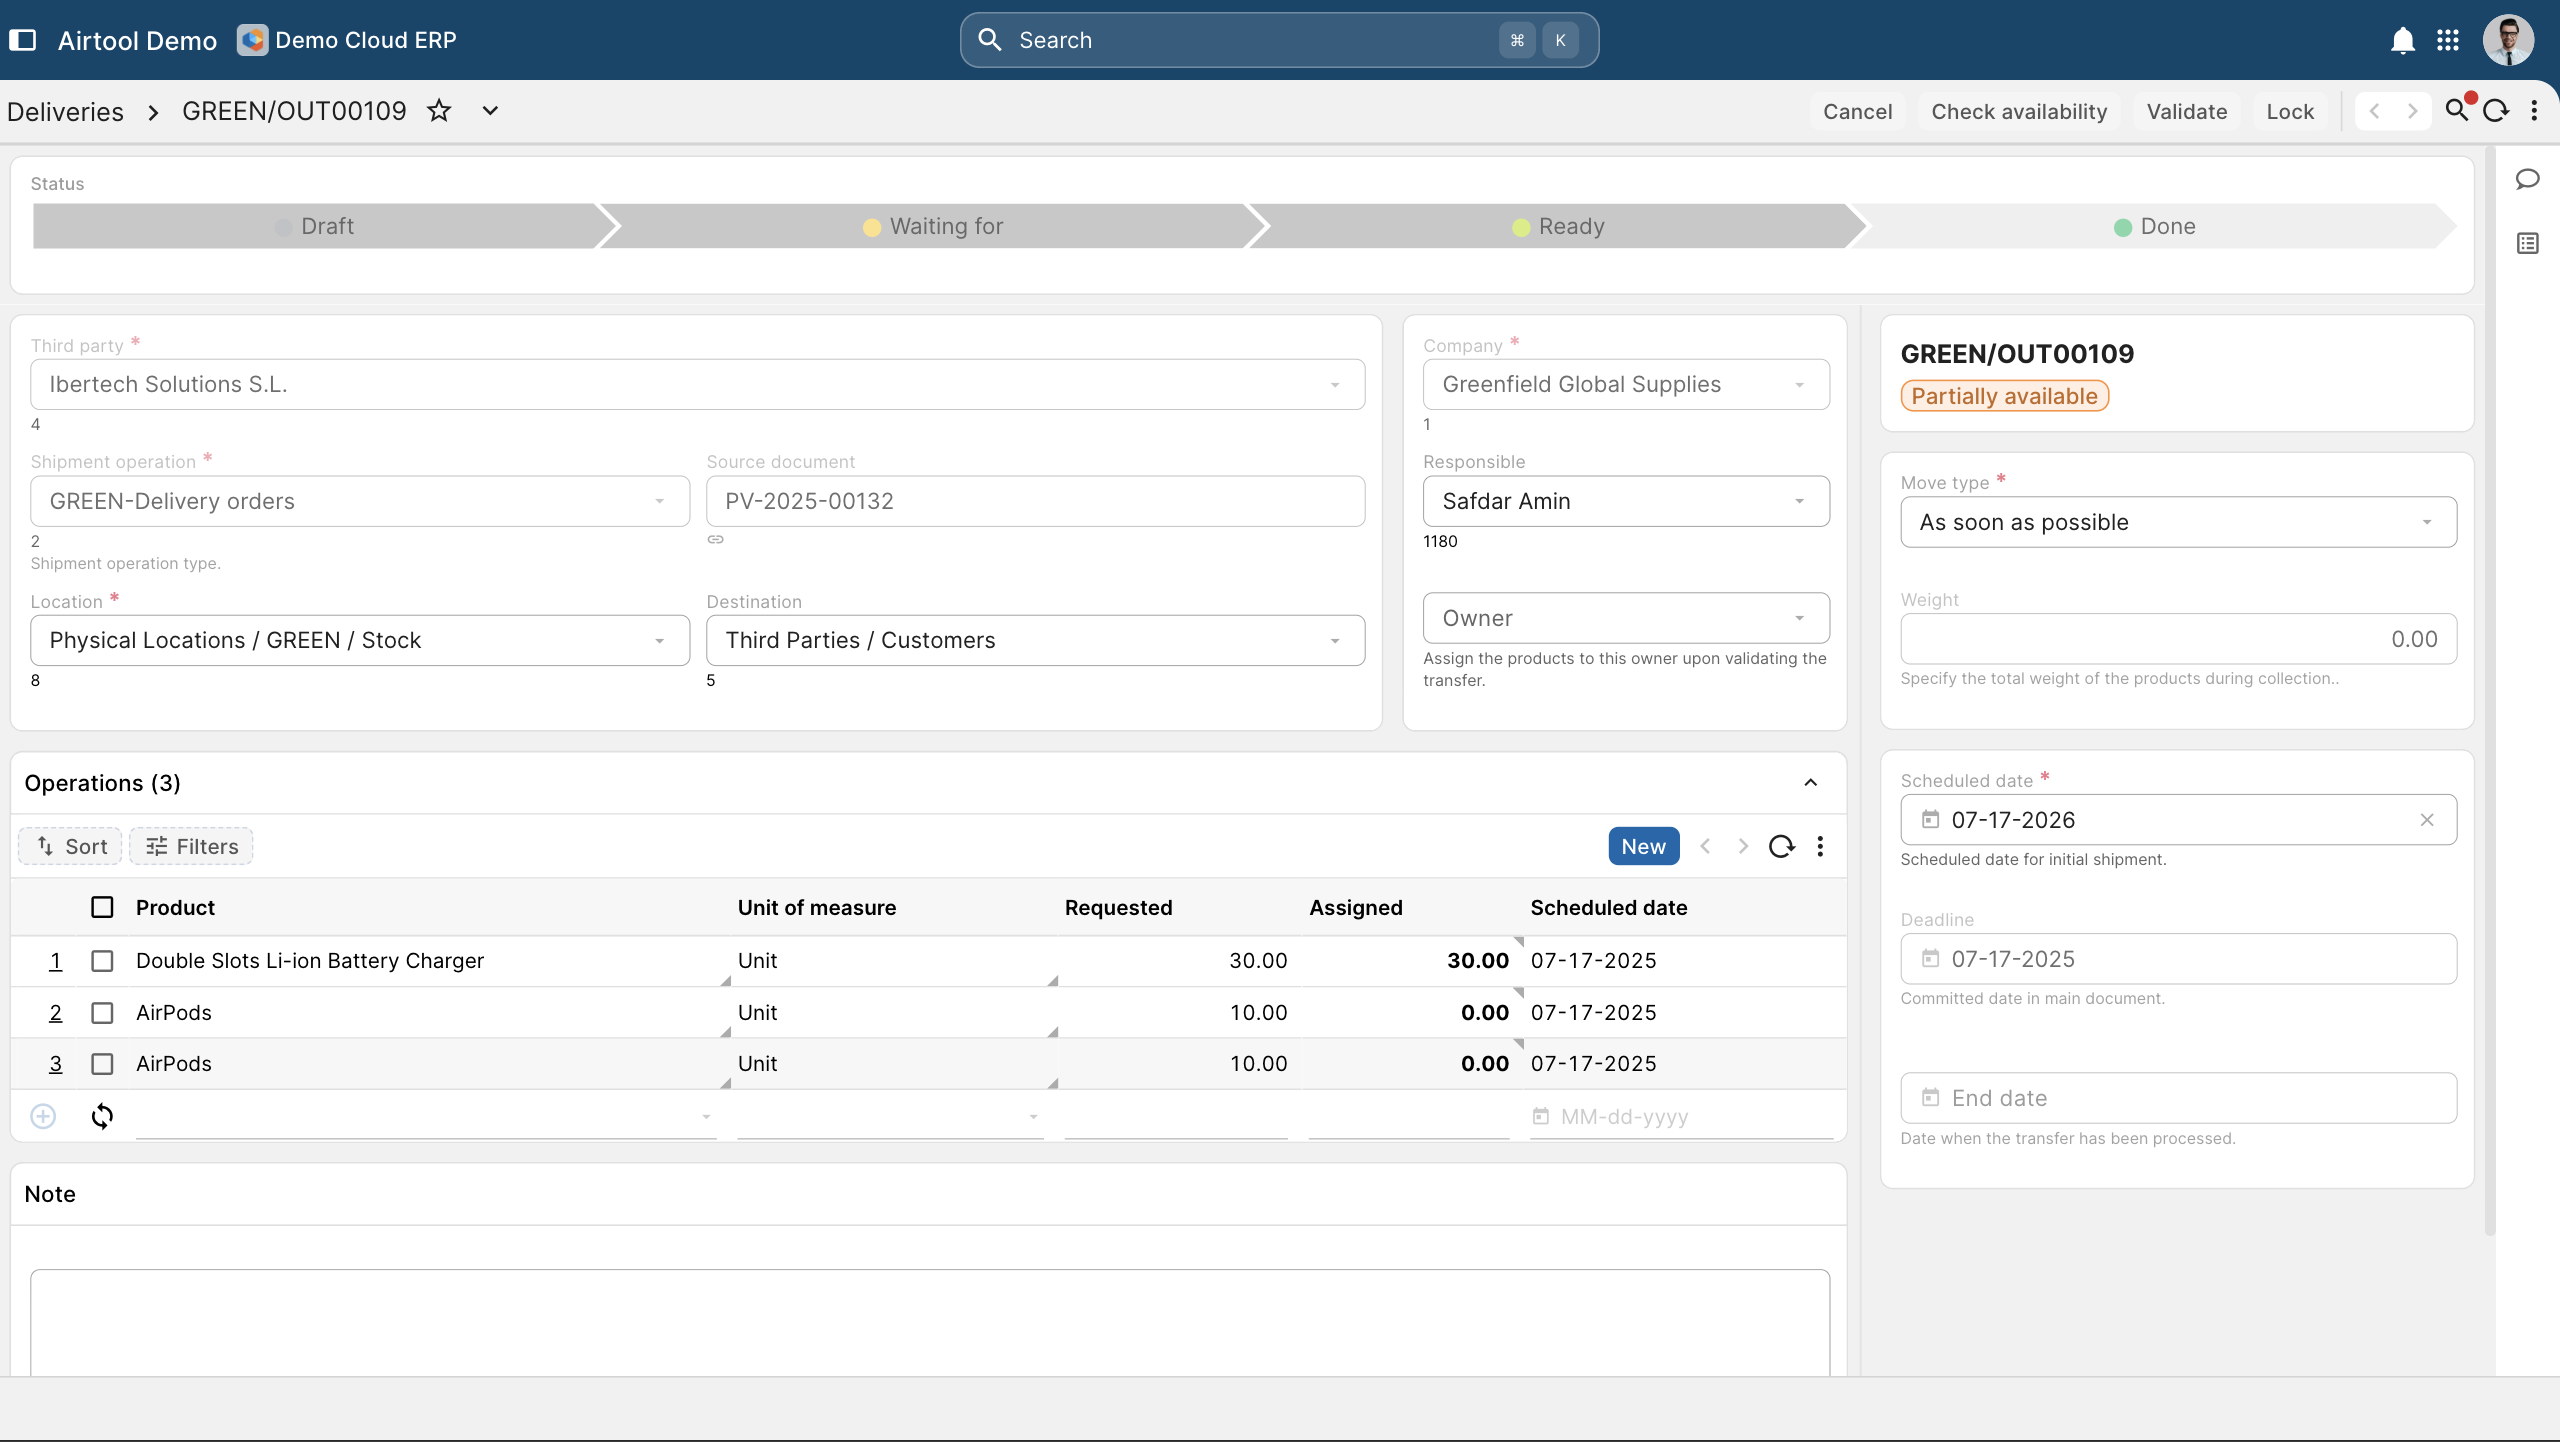Refresh the delivery record
This screenshot has height=1442, width=2560.
click(2496, 111)
